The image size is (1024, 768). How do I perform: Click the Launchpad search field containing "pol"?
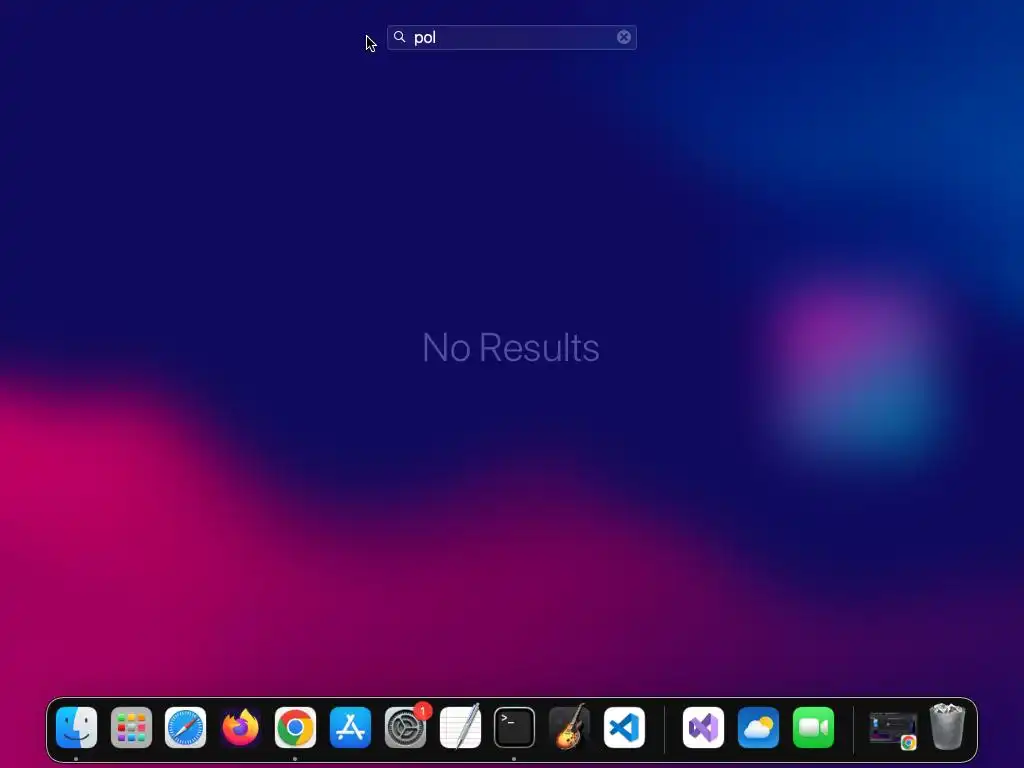(x=512, y=37)
